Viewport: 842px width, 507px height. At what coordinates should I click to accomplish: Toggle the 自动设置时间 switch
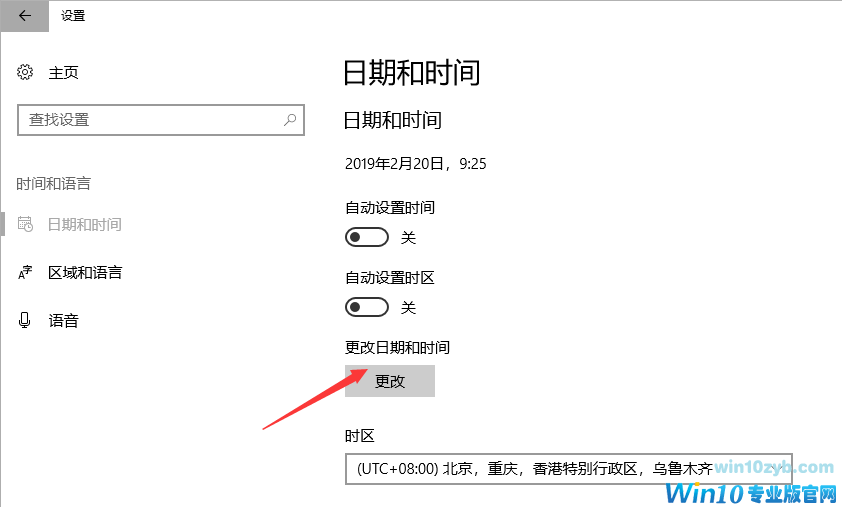(x=367, y=237)
